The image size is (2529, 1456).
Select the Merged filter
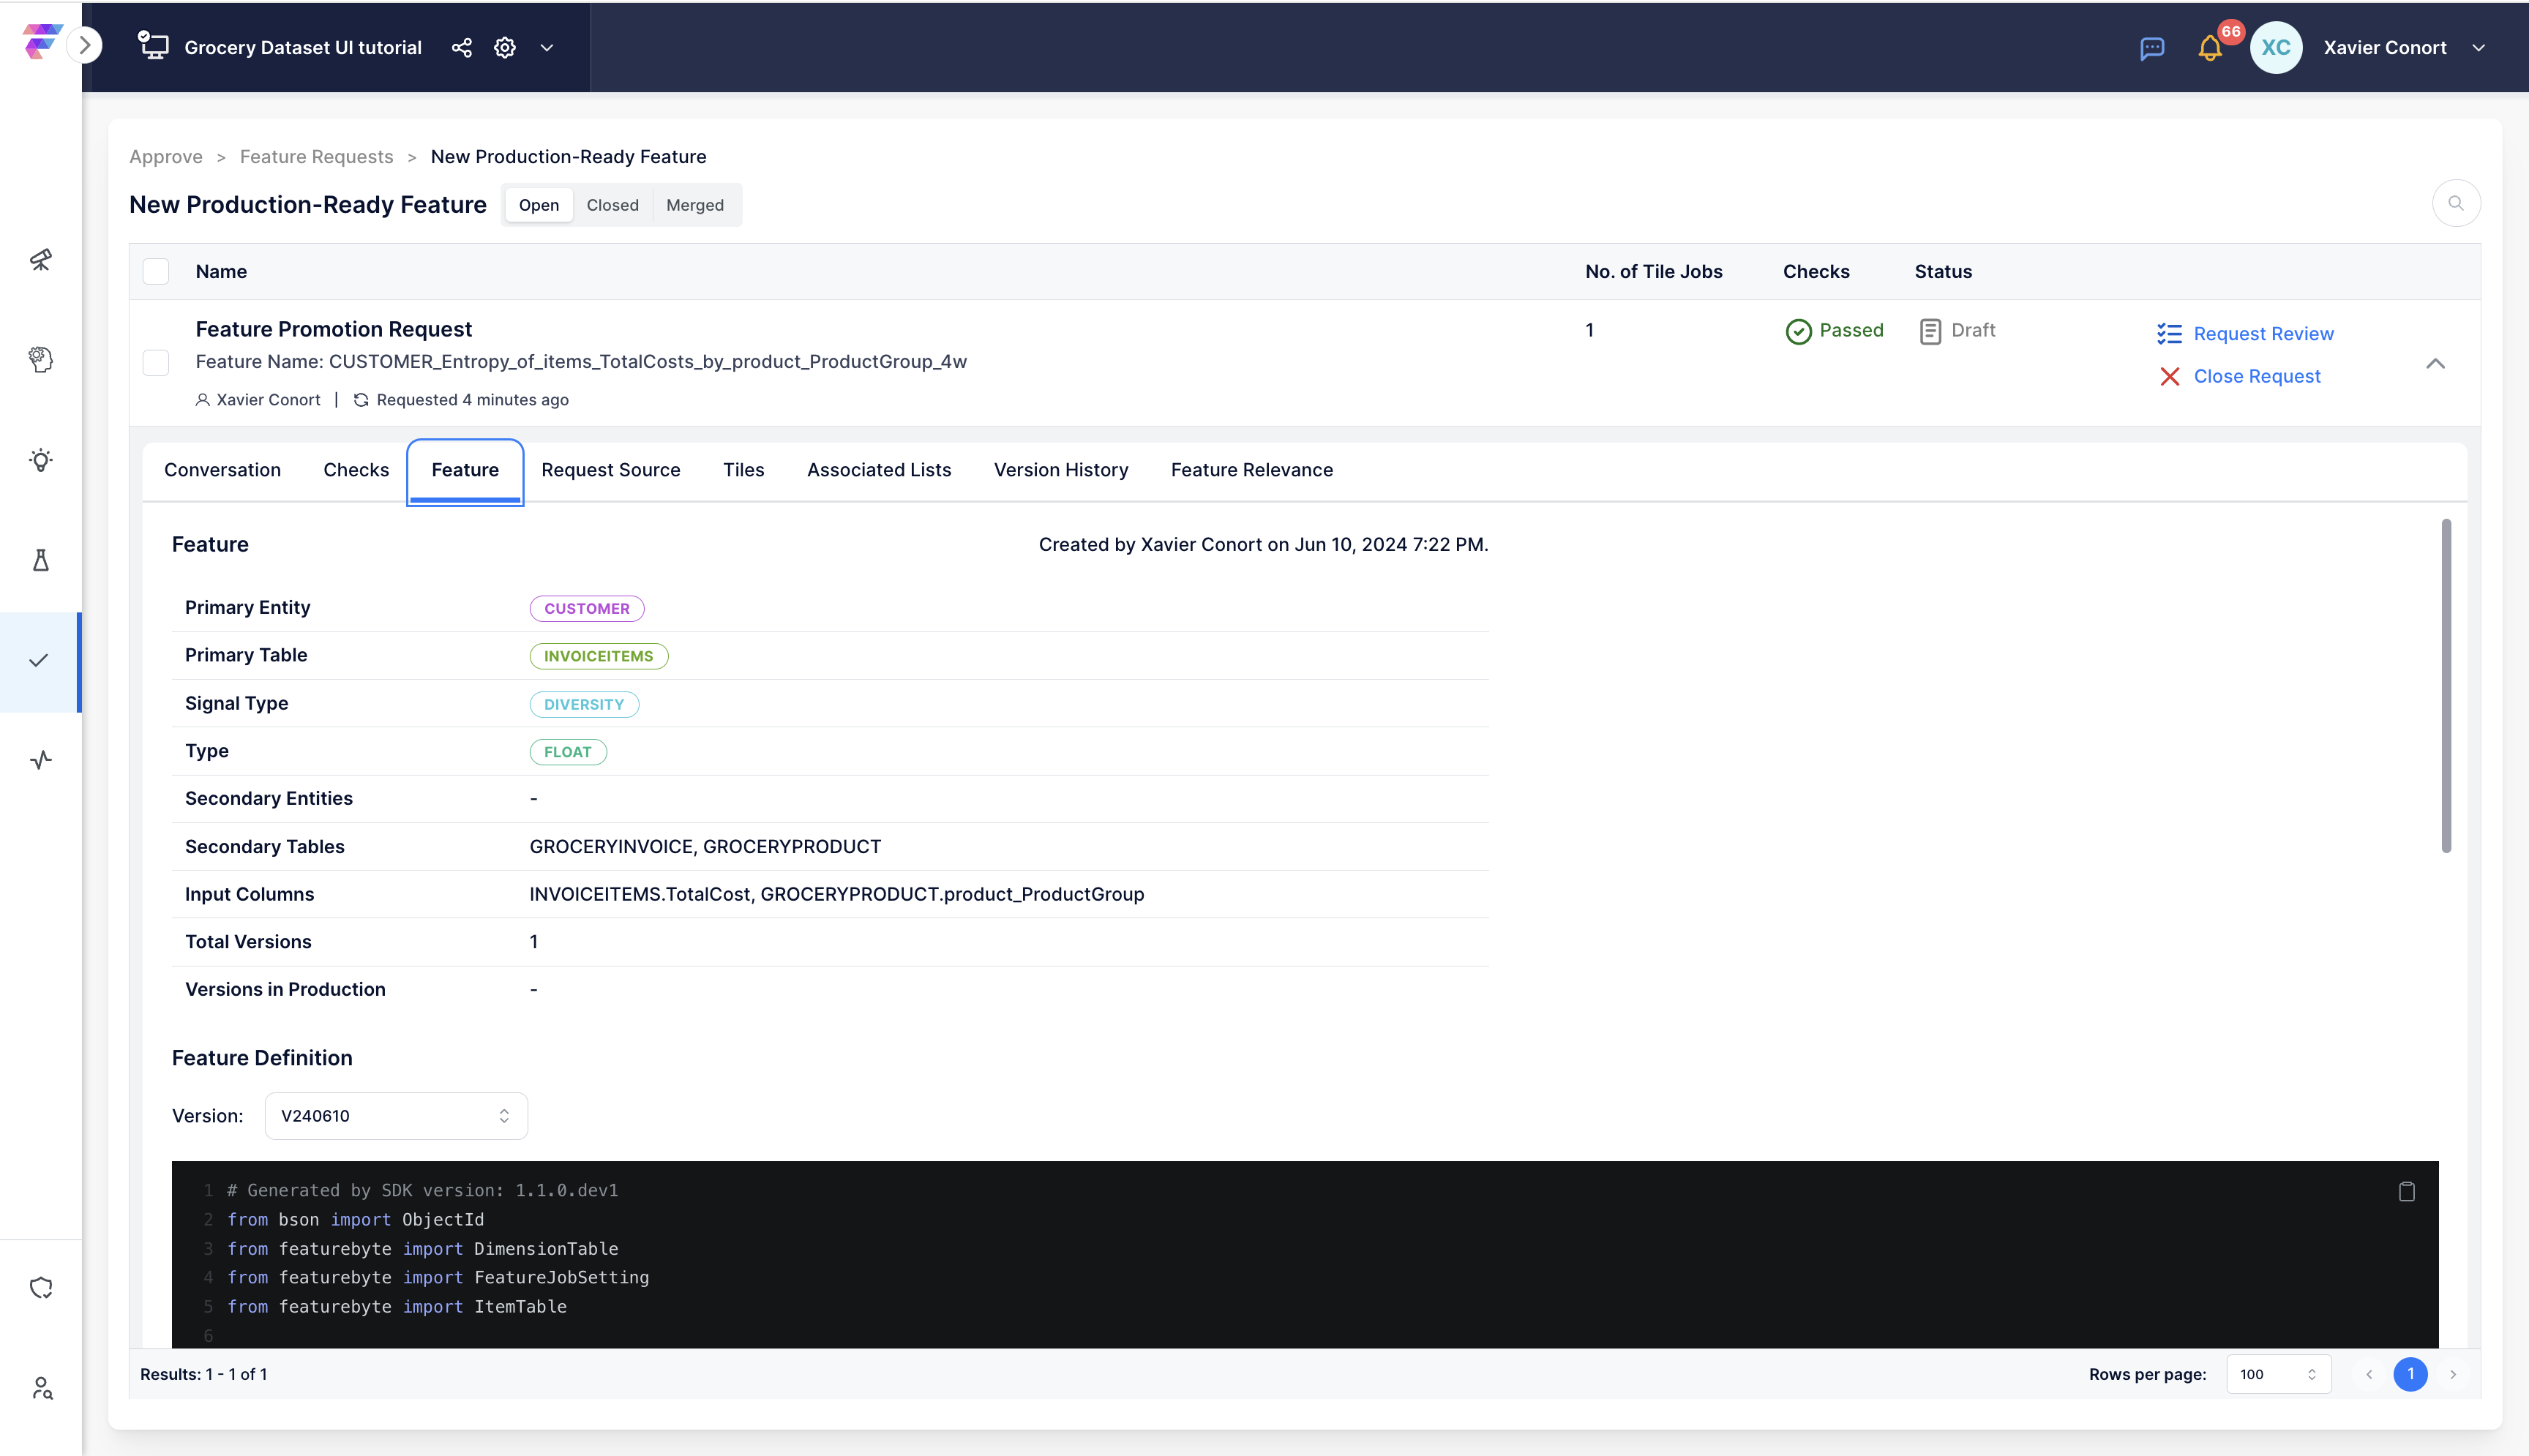[x=695, y=205]
